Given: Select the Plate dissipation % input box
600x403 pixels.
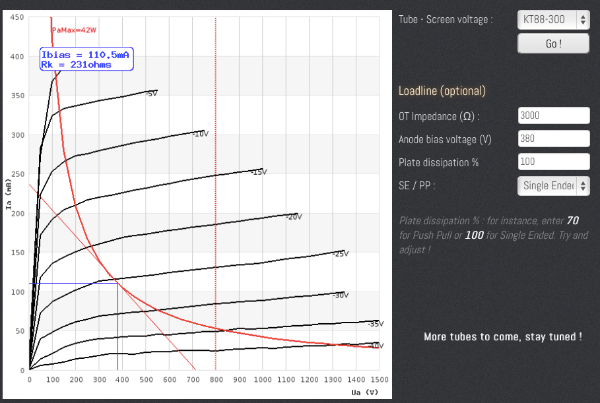Looking at the screenshot, I should (553, 162).
